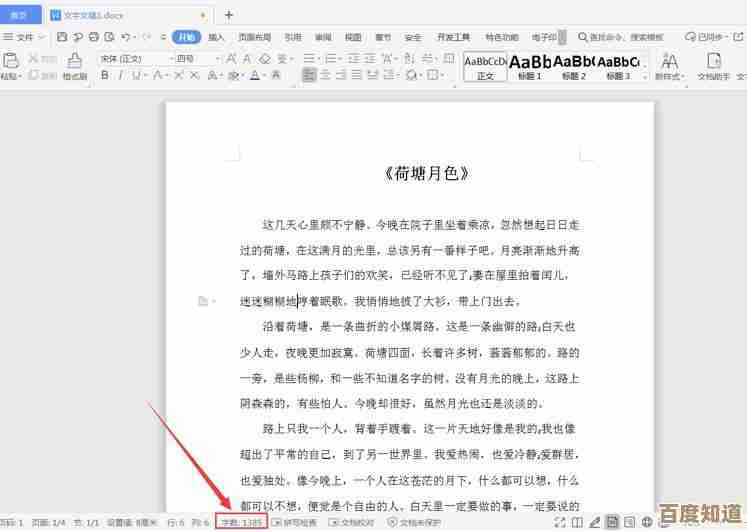The width and height of the screenshot is (747, 532).
Task: Click the Sort icon in paragraph group
Action: coord(410,59)
